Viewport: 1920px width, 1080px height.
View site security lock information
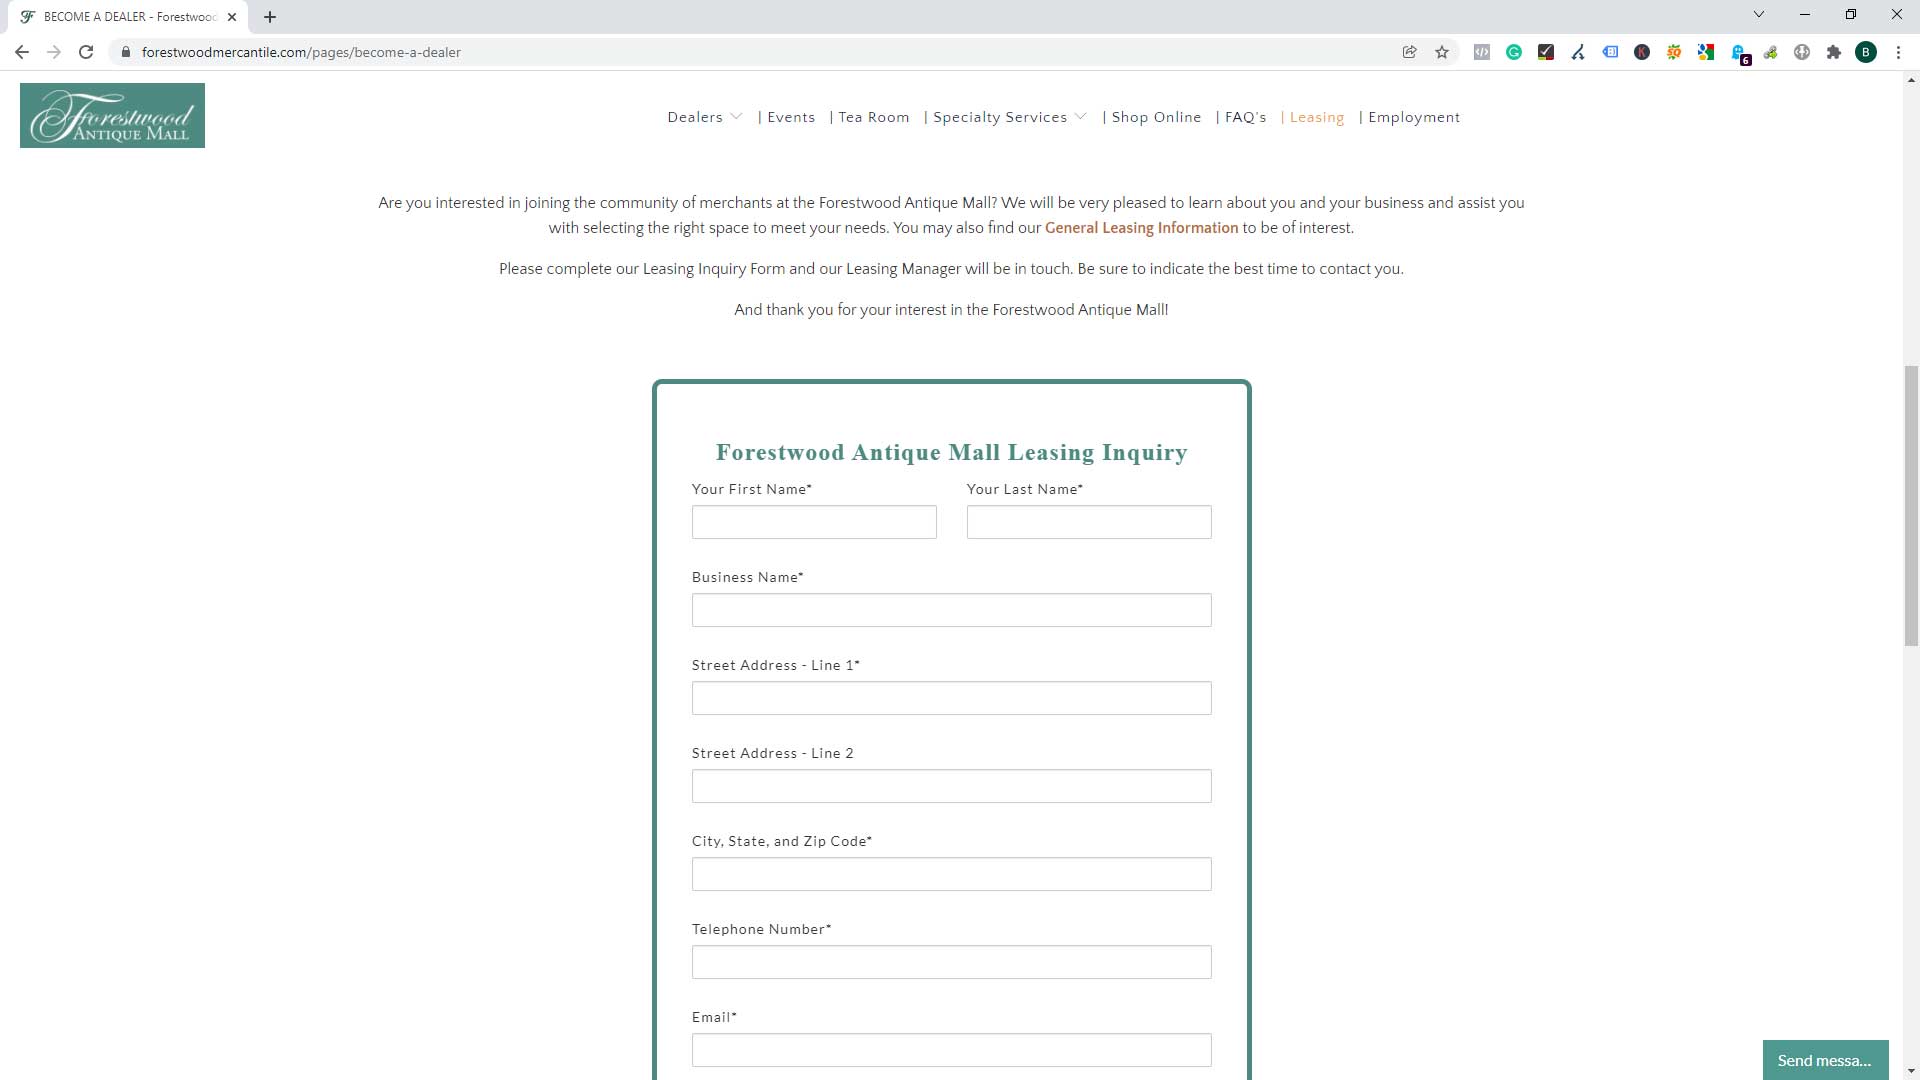[126, 52]
